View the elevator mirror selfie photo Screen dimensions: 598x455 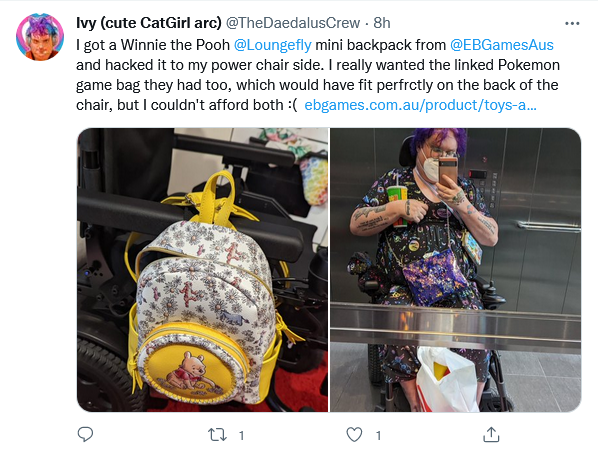pyautogui.click(x=455, y=270)
